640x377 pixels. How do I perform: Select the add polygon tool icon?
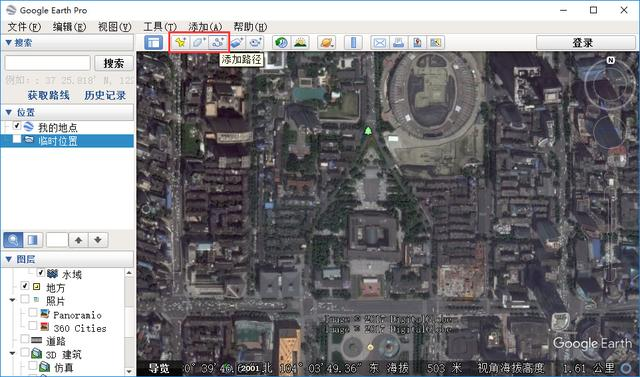(x=199, y=42)
